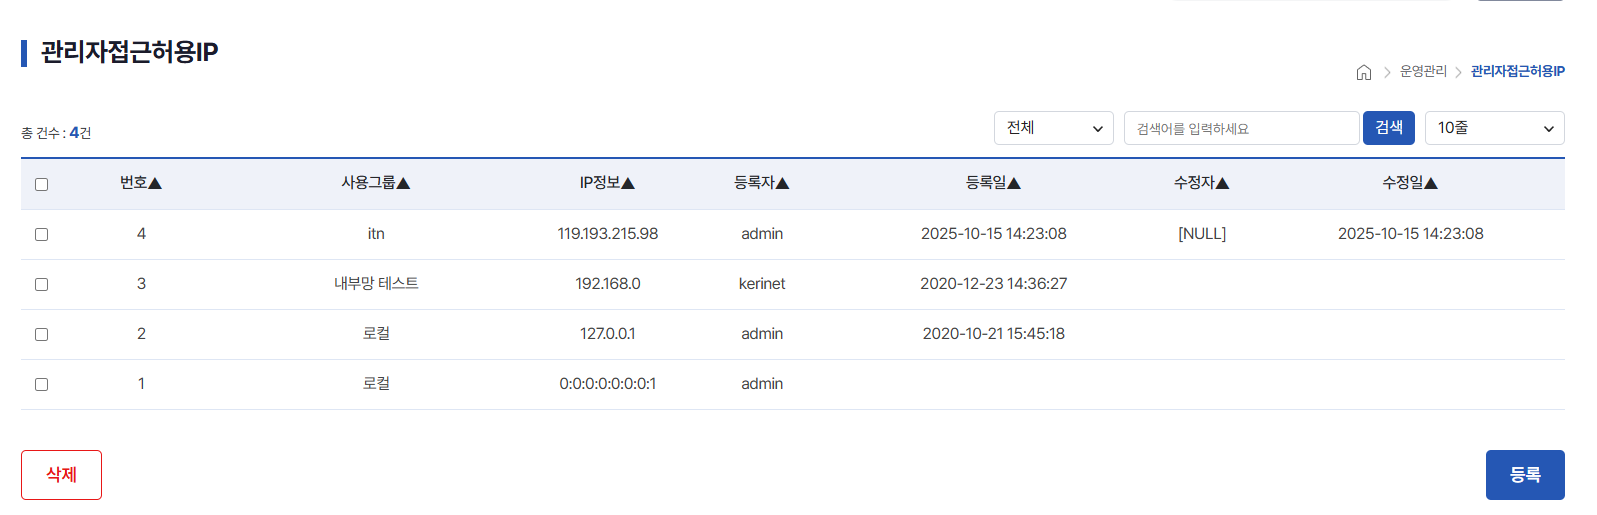Tick the checkbox for IP 127.0.0.1
This screenshot has width=1597, height=515.
pos(41,334)
